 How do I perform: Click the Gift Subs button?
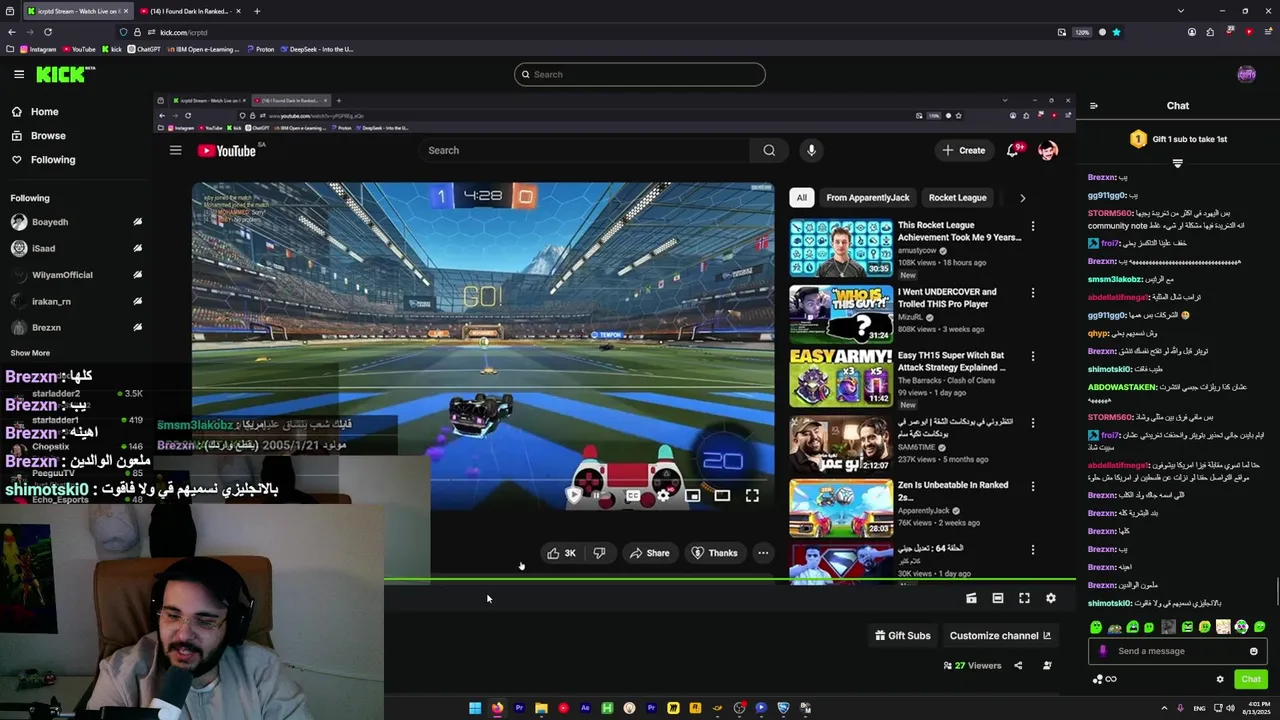pyautogui.click(x=902, y=636)
